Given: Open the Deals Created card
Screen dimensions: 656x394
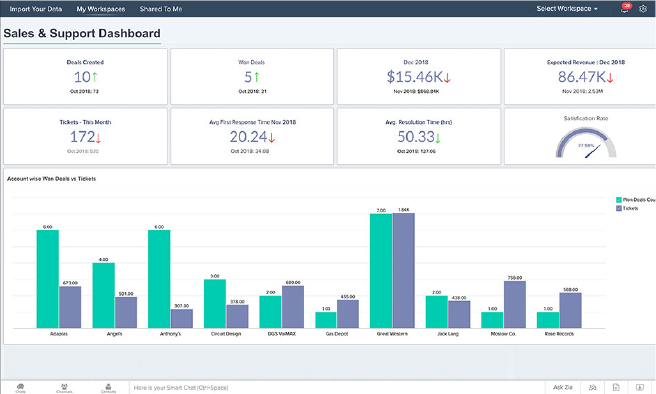Looking at the screenshot, I should 85,77.
